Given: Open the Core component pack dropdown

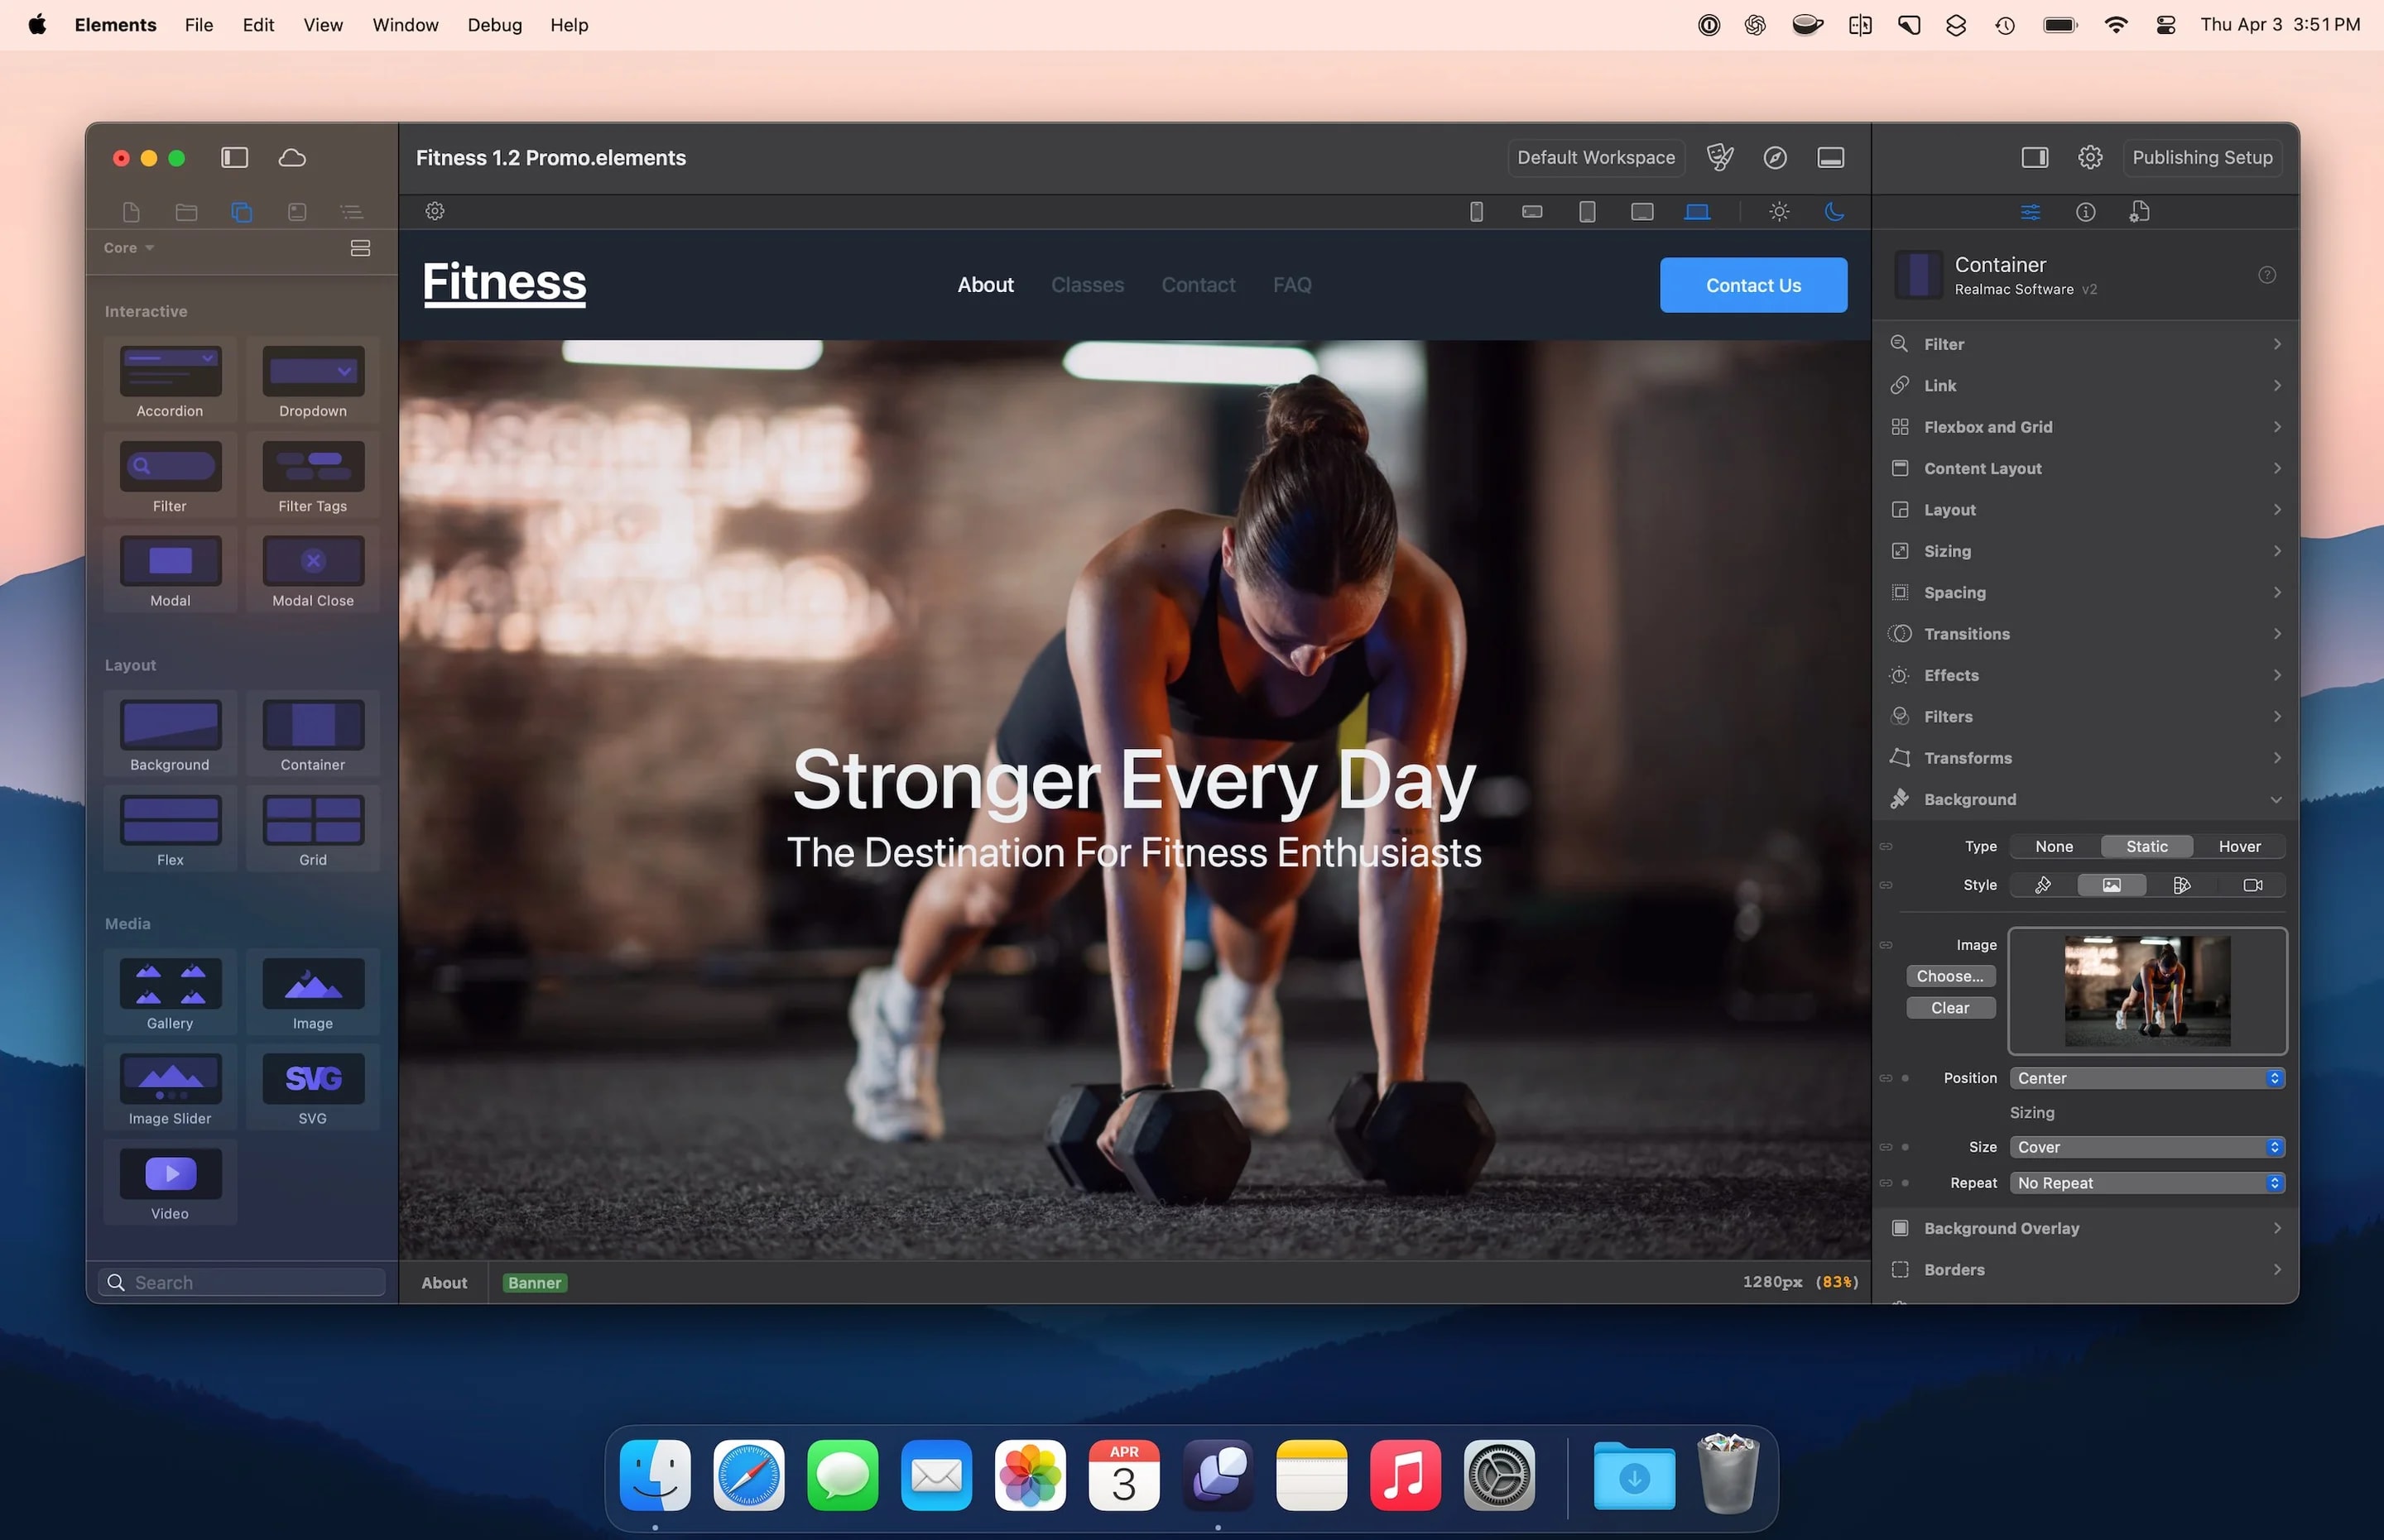Looking at the screenshot, I should [129, 248].
